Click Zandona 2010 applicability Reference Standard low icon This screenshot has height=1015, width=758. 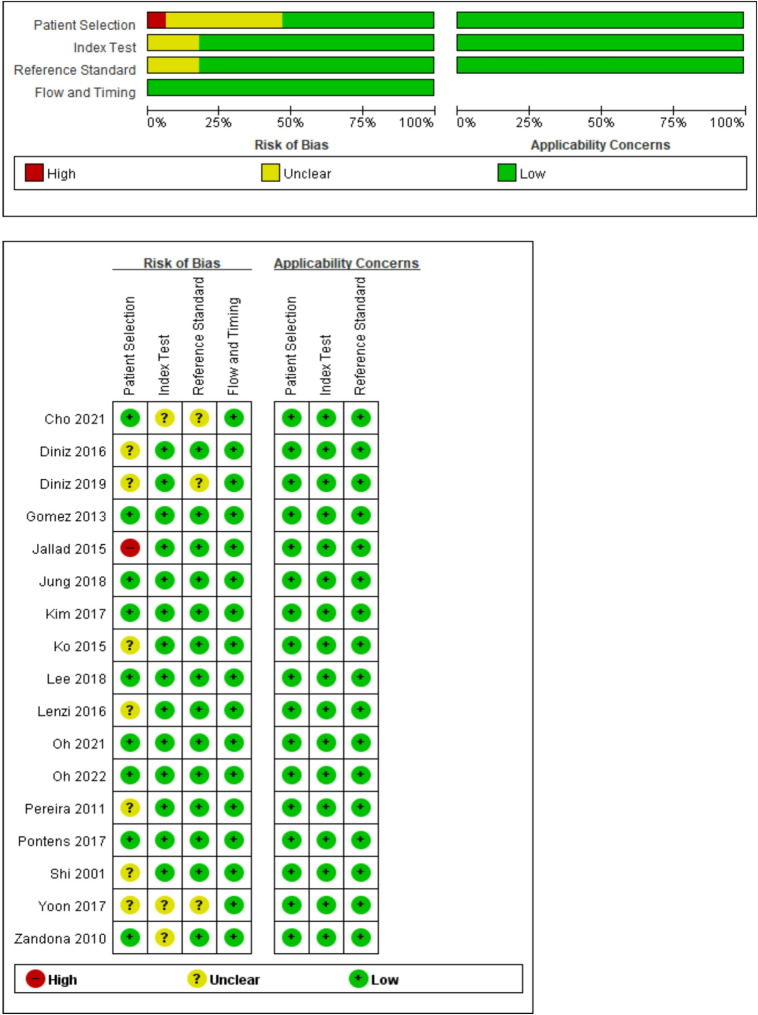click(x=361, y=937)
